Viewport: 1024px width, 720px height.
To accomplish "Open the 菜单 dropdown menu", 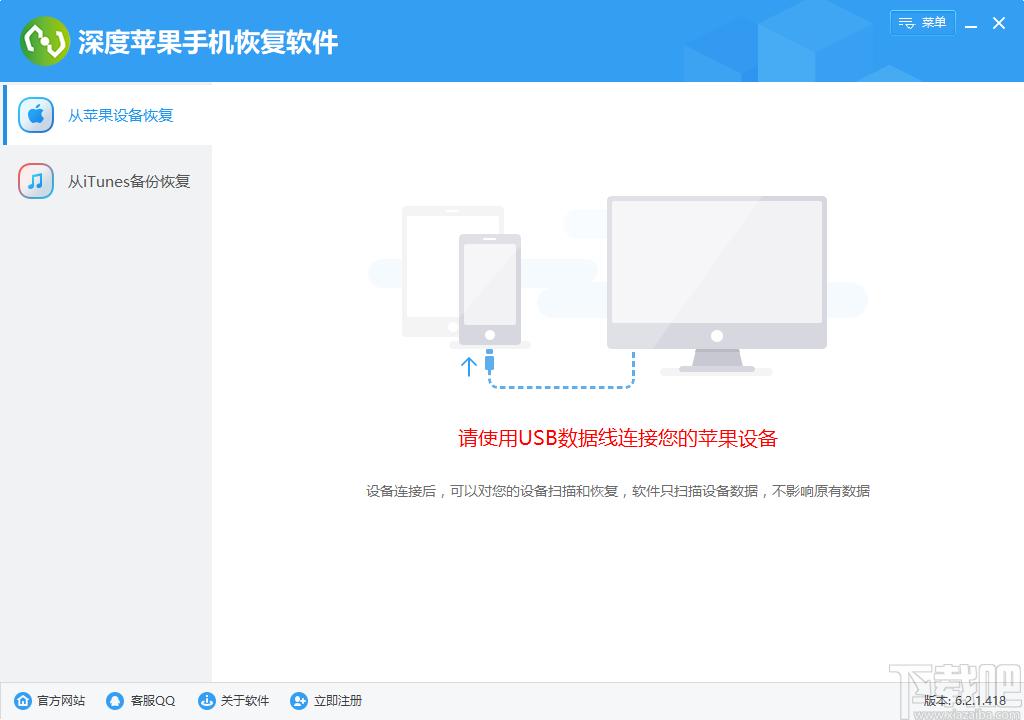I will [x=923, y=23].
